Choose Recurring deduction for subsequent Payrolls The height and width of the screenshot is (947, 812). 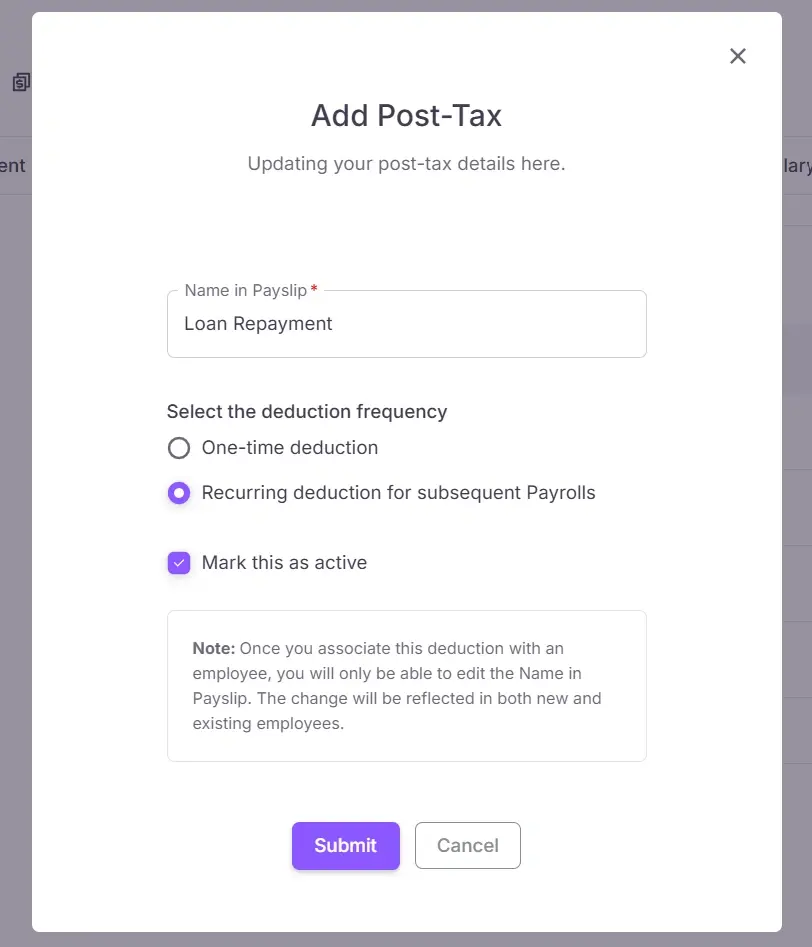(179, 492)
